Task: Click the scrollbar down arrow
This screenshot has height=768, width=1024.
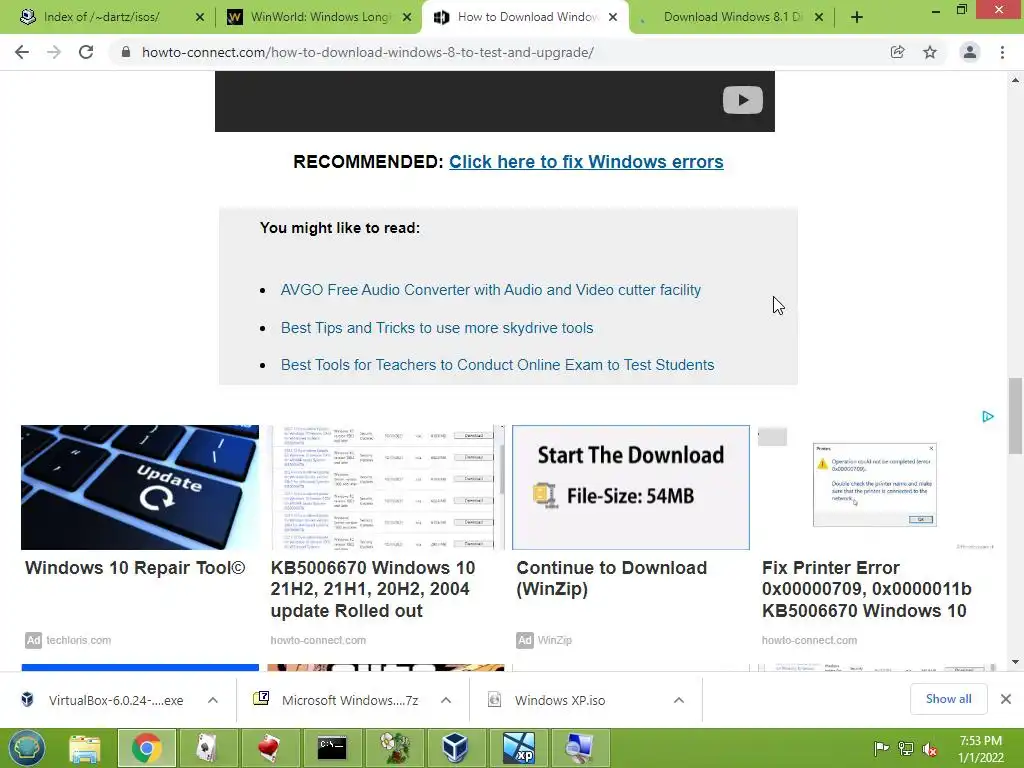Action: [x=1016, y=662]
